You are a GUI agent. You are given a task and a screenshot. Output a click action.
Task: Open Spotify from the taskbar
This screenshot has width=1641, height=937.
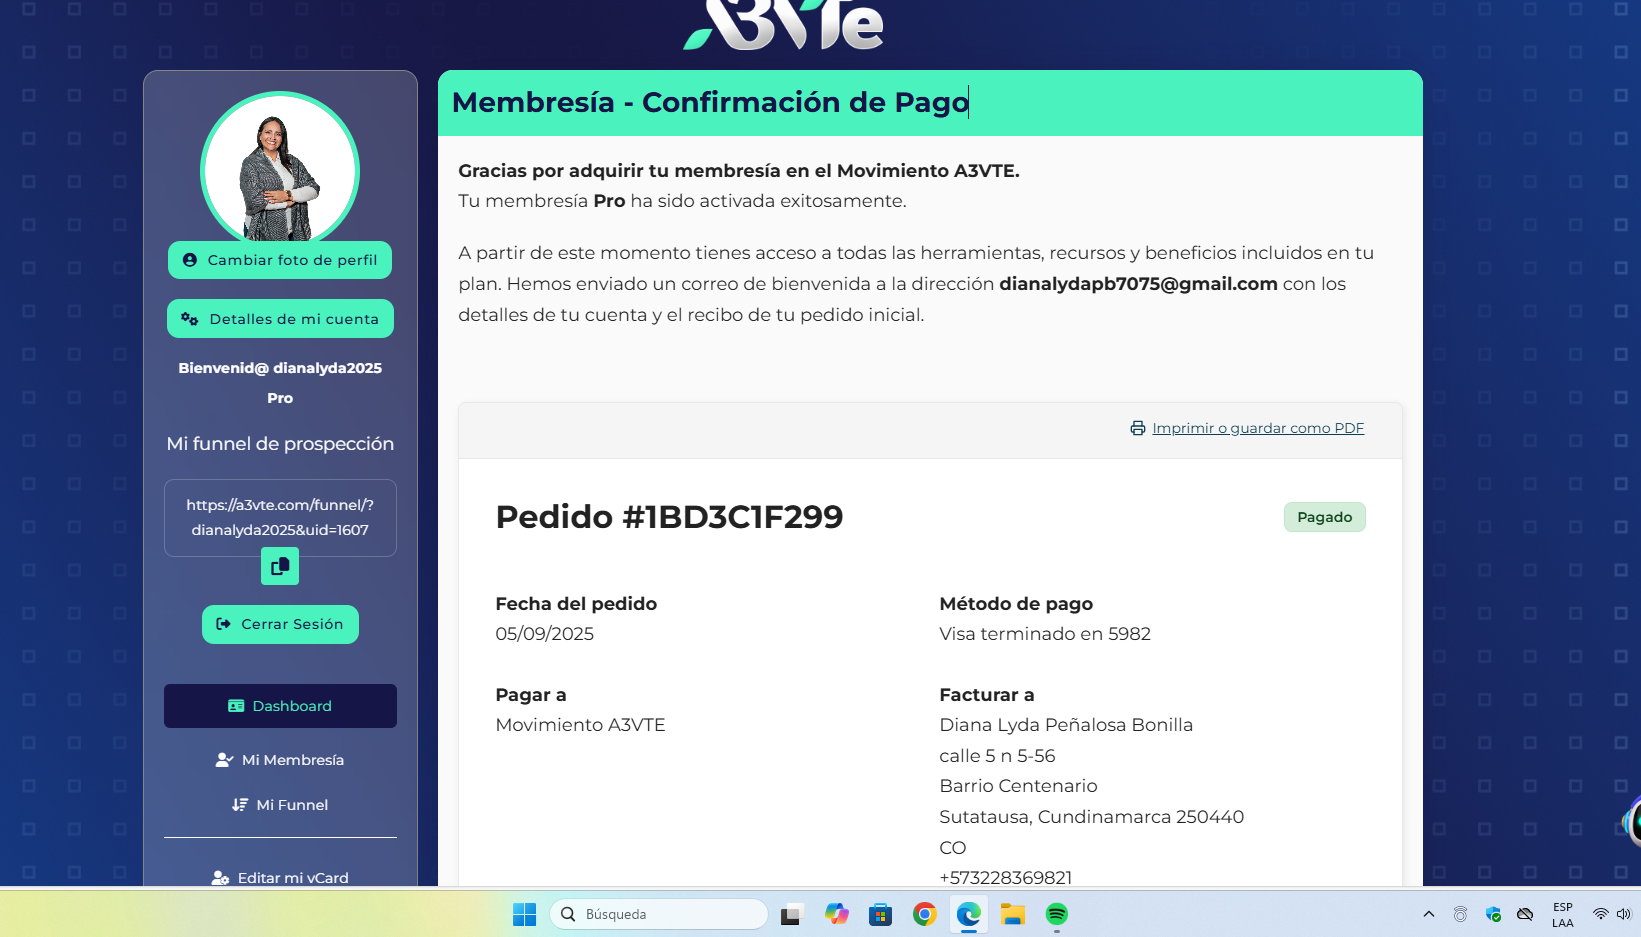(x=1057, y=914)
